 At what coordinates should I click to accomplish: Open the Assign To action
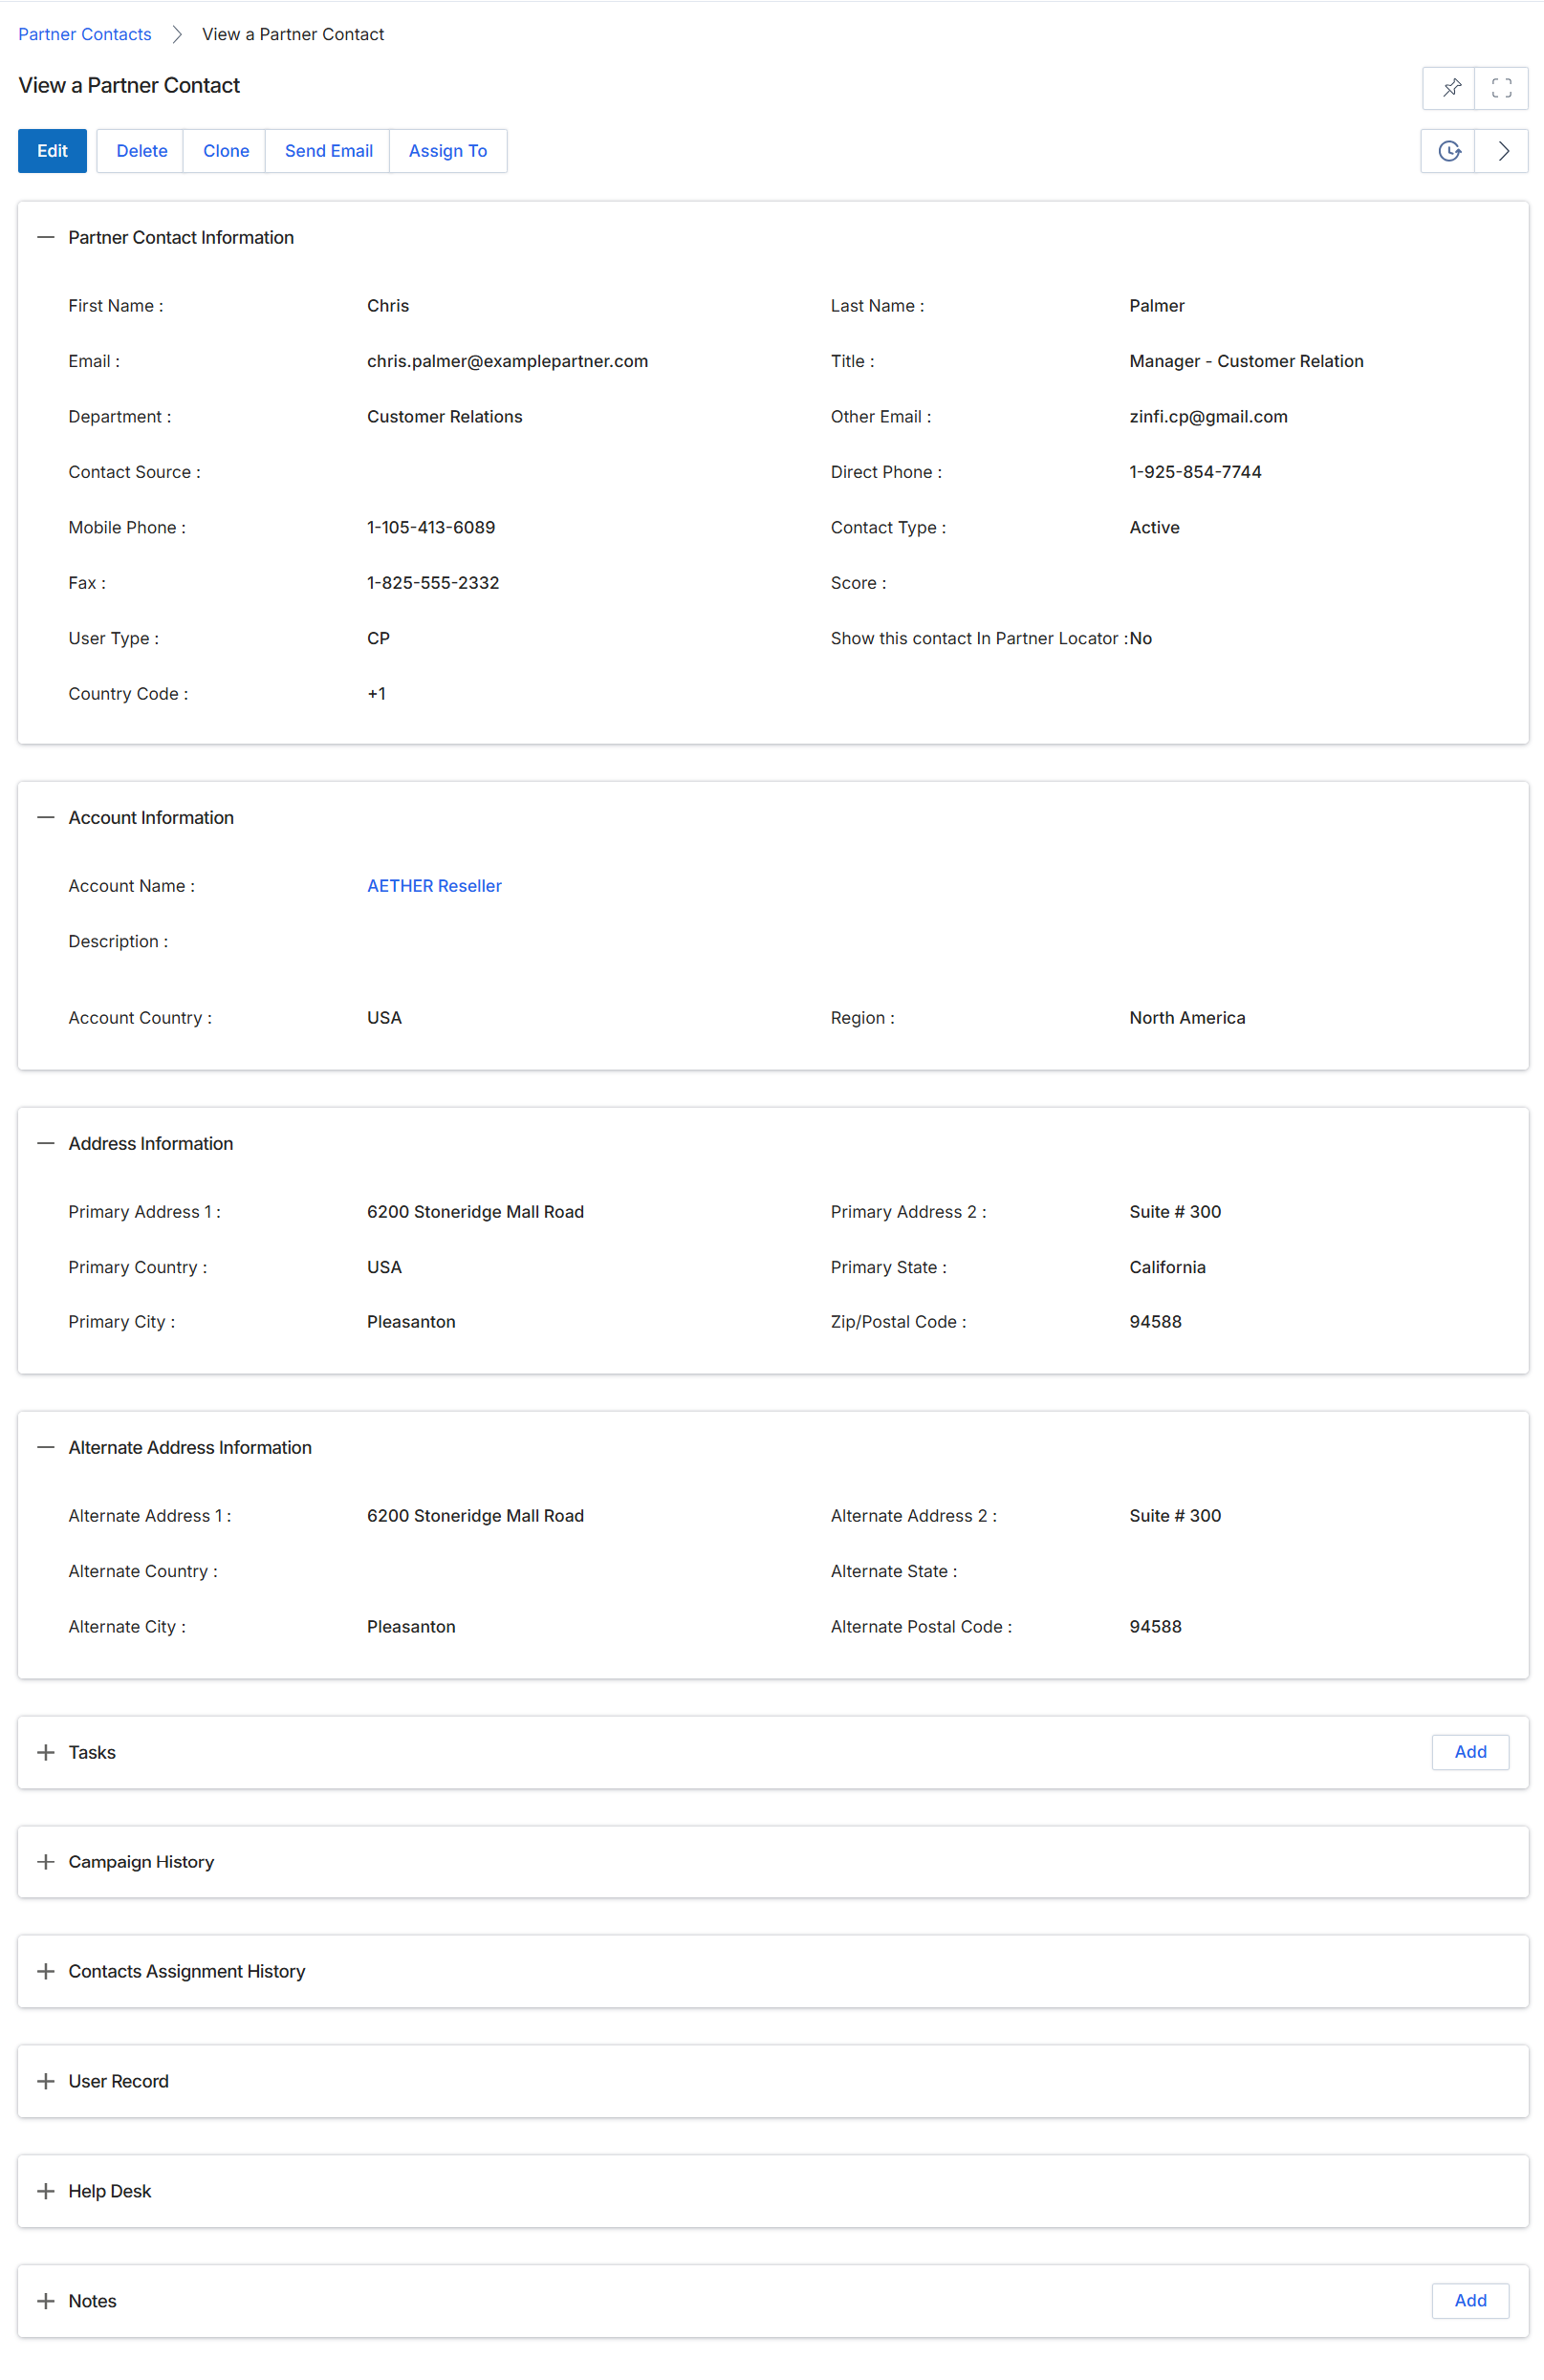448,151
